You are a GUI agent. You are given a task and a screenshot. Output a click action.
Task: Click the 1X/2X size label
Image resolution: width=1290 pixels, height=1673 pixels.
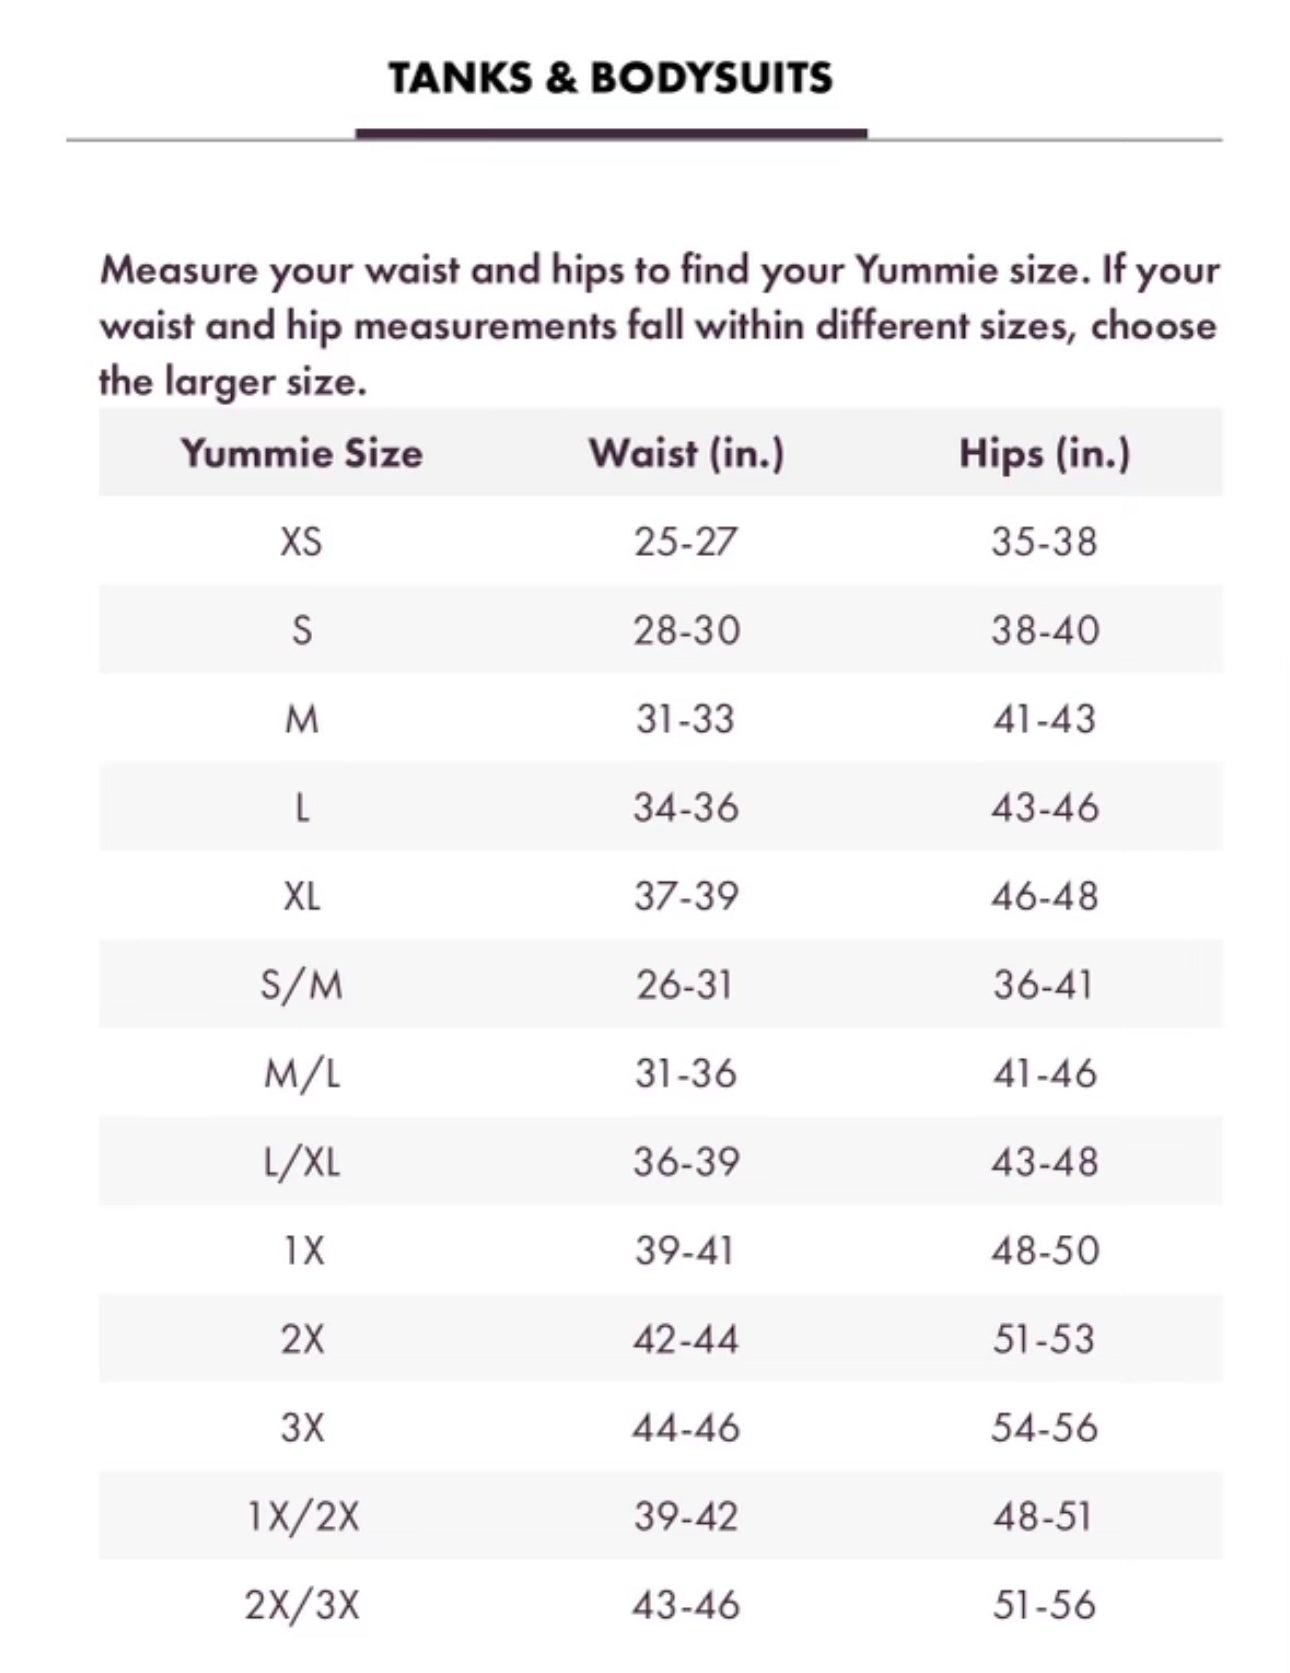[x=302, y=1516]
